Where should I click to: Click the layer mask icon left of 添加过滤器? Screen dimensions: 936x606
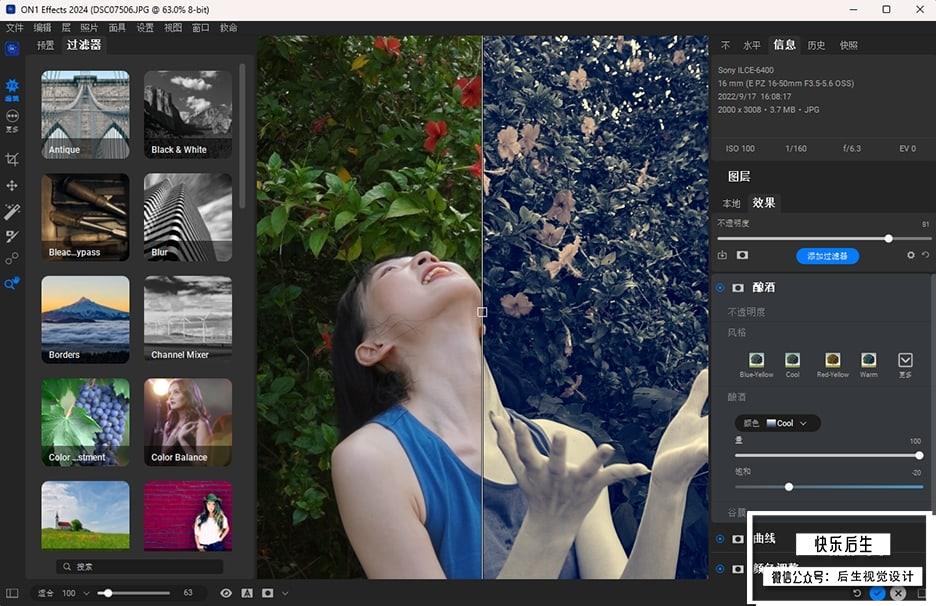coord(742,255)
